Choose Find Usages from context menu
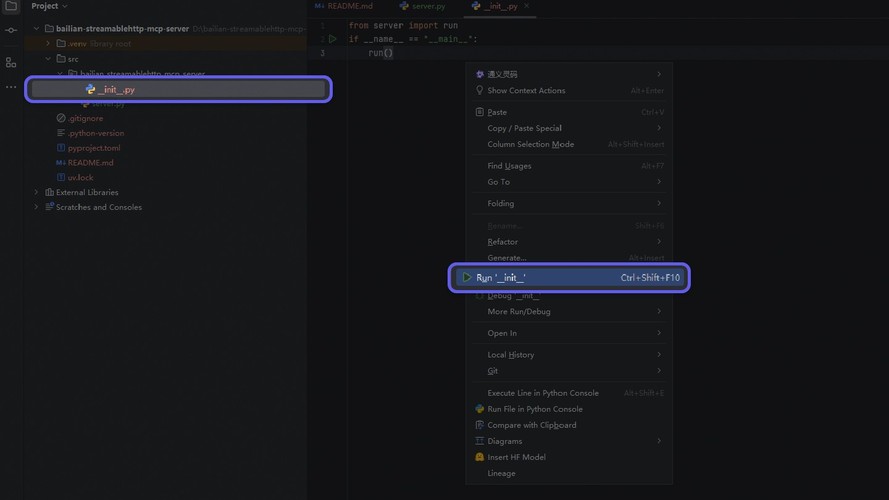The image size is (889, 500). pos(509,166)
